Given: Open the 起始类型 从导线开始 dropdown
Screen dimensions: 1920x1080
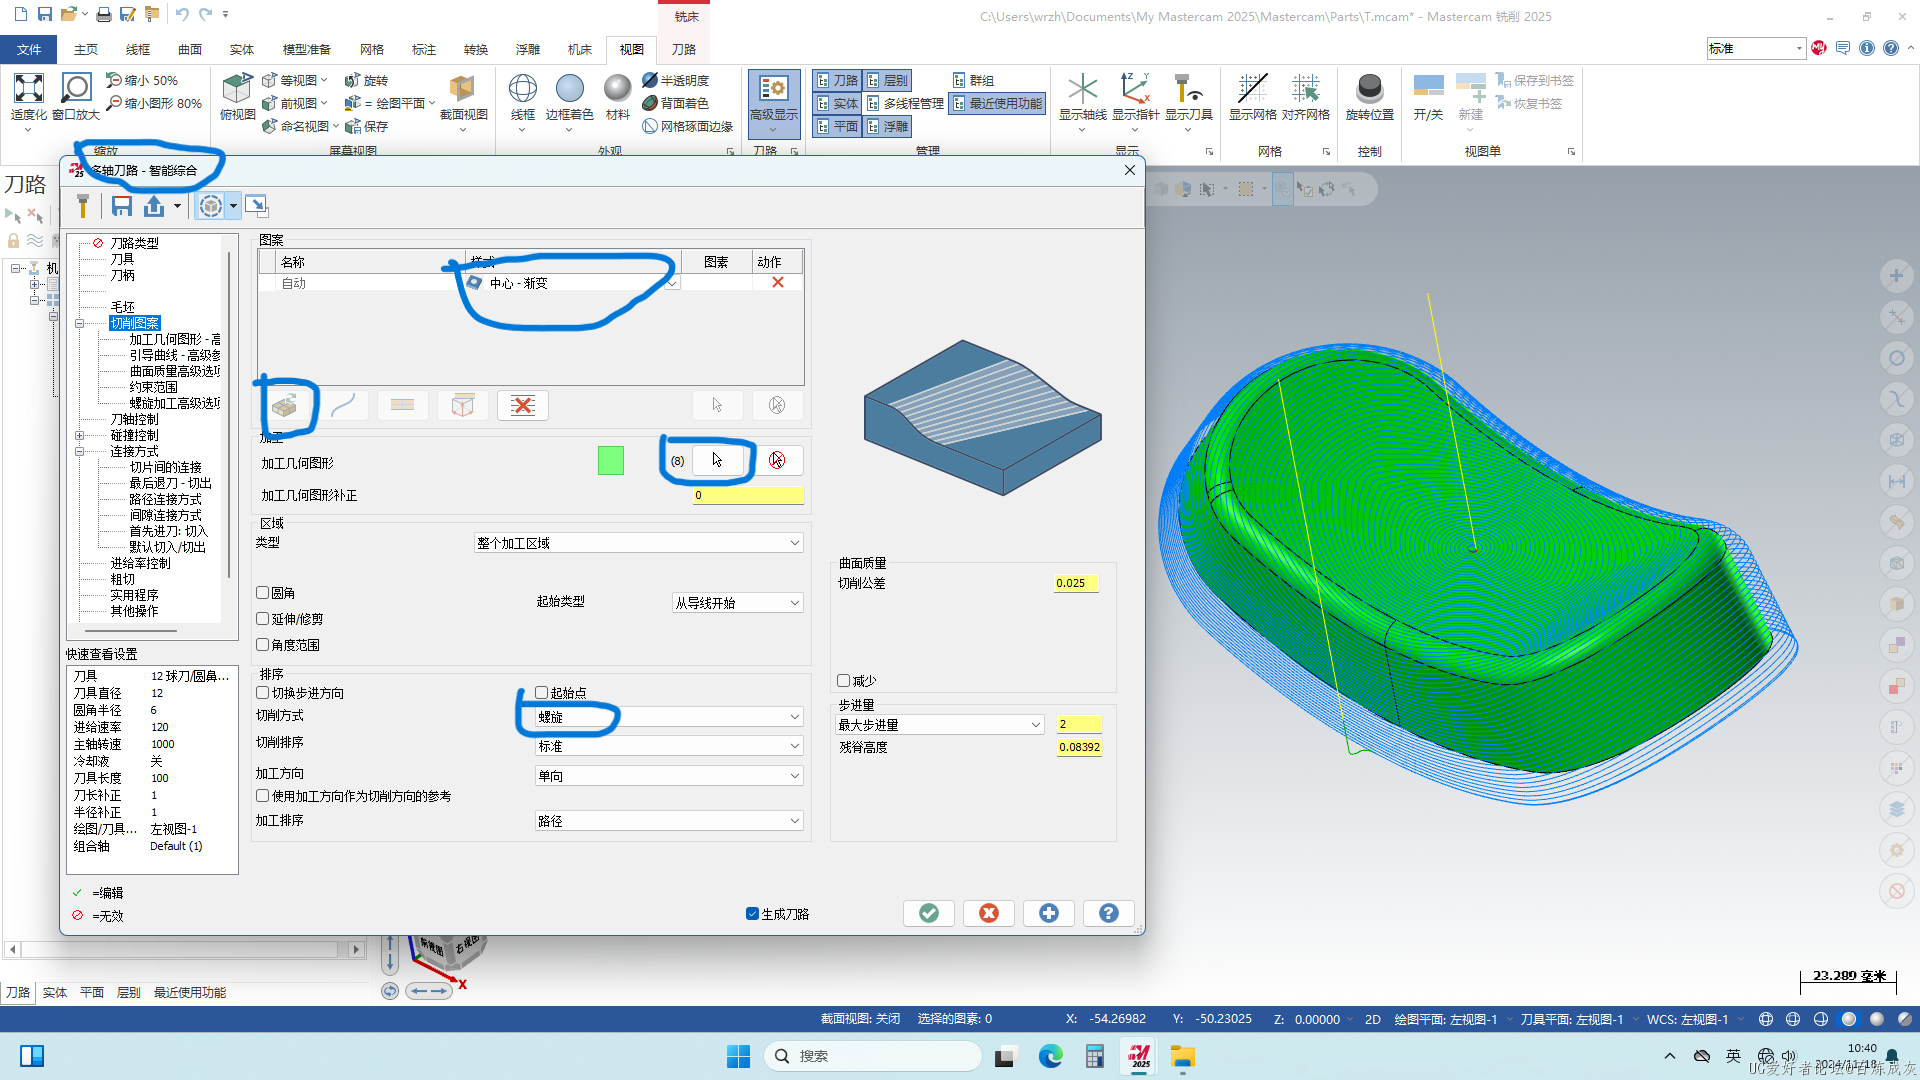Looking at the screenshot, I should pyautogui.click(x=737, y=603).
